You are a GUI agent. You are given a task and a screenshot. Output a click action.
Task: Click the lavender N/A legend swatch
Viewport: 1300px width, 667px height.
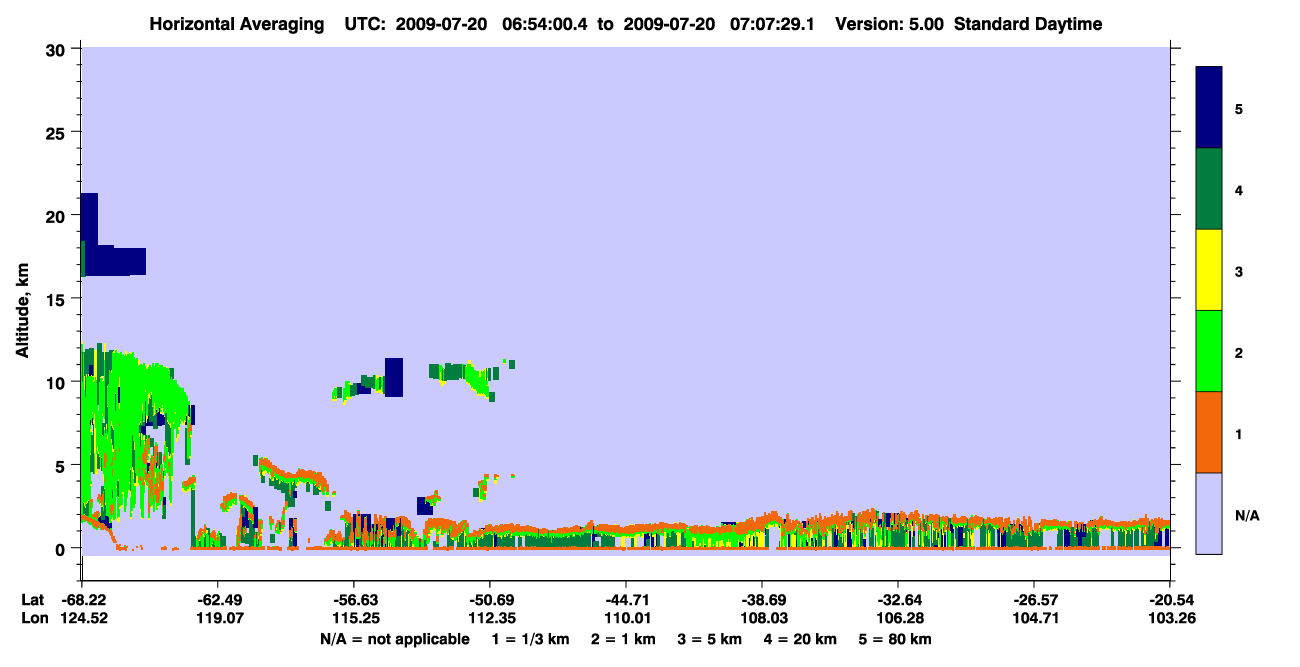click(1209, 513)
